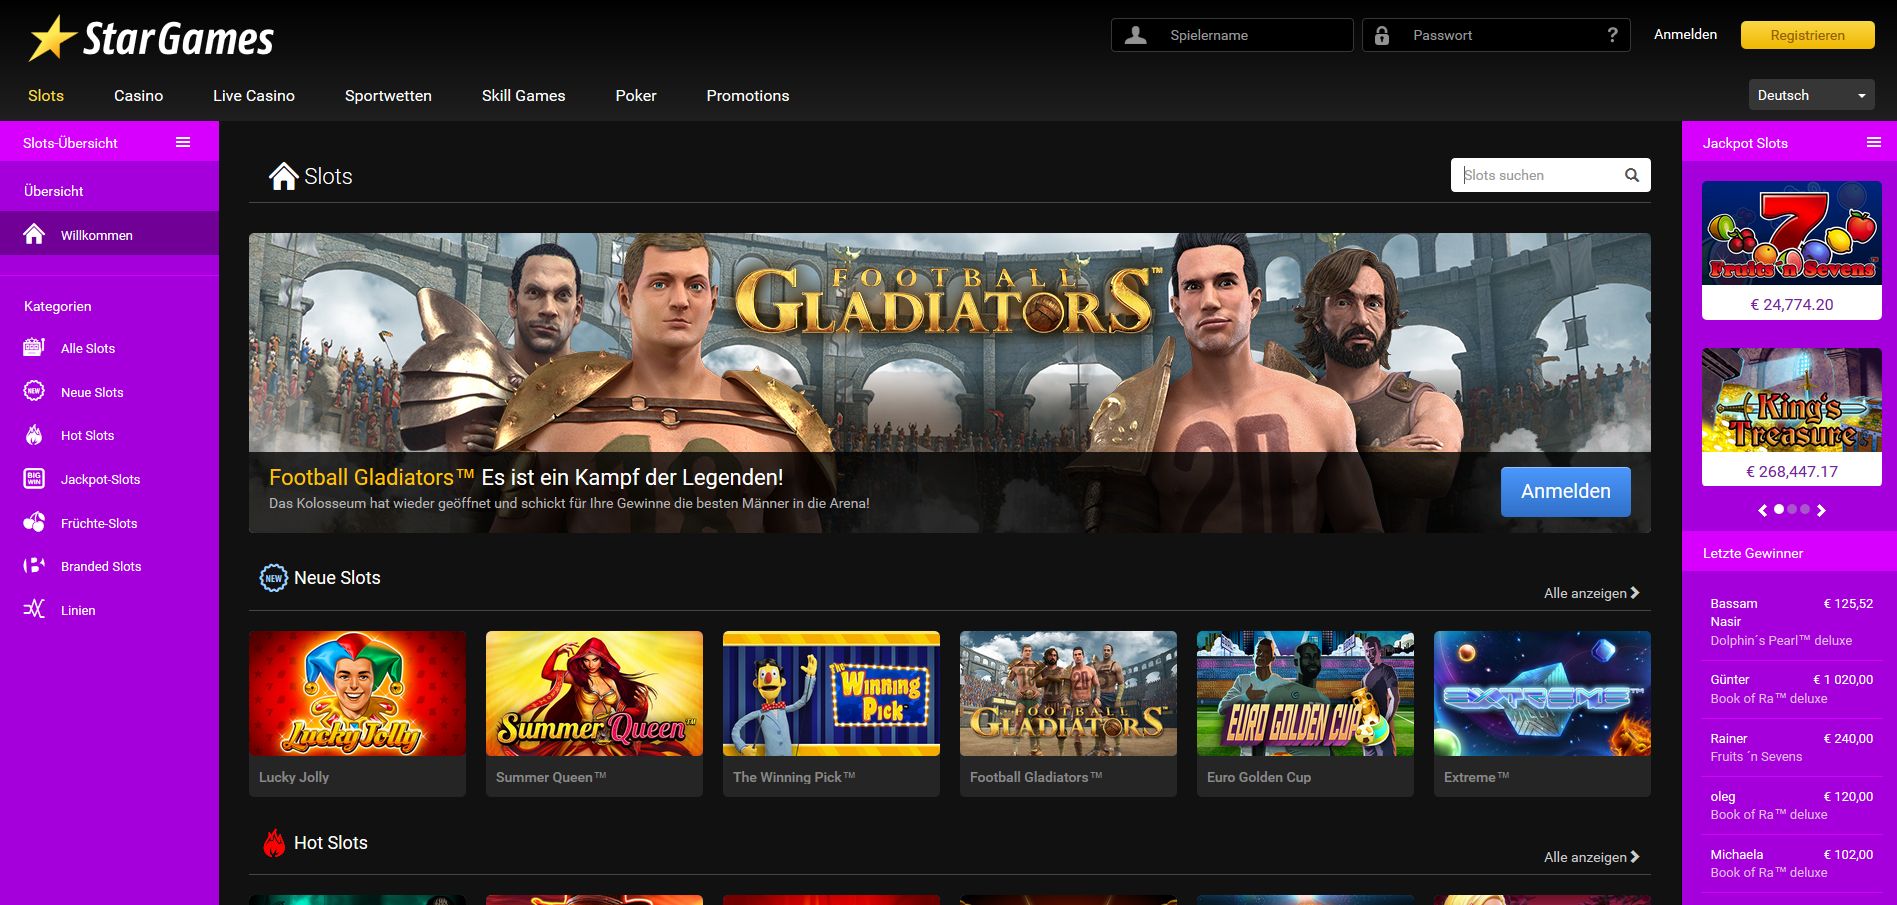Open the Lucky Jolly game thumbnail

pos(357,693)
